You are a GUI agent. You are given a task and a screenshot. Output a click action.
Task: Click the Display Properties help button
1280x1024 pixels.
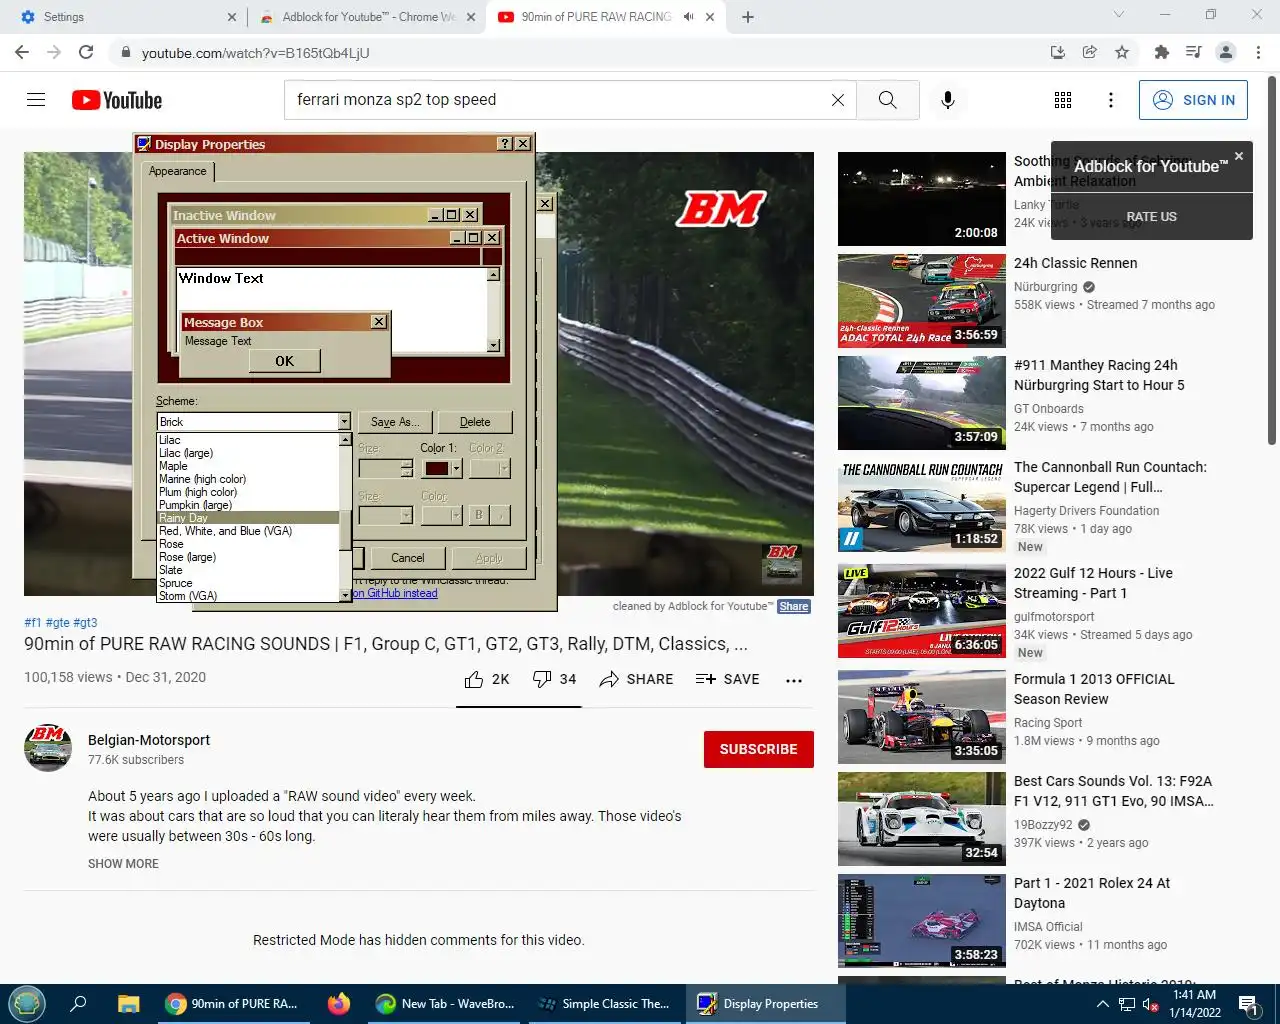[x=505, y=144]
